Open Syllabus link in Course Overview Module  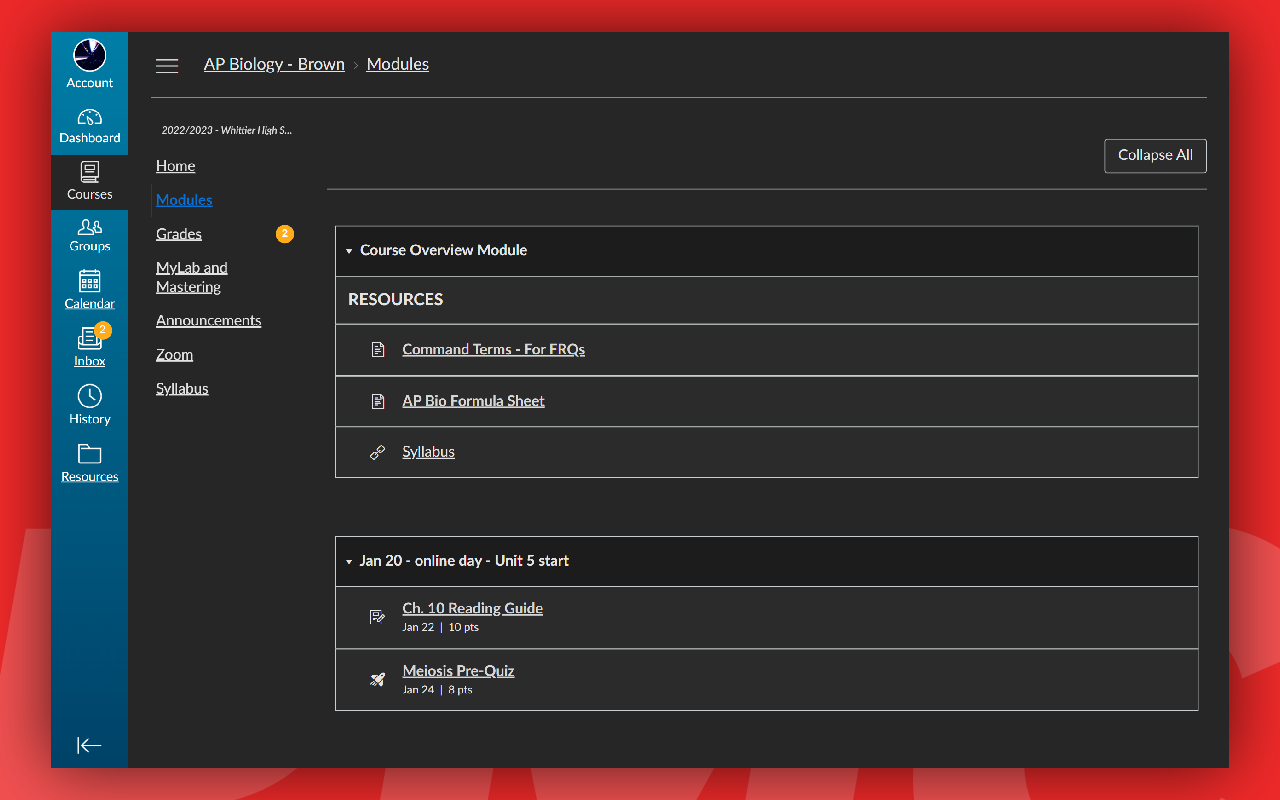429,452
